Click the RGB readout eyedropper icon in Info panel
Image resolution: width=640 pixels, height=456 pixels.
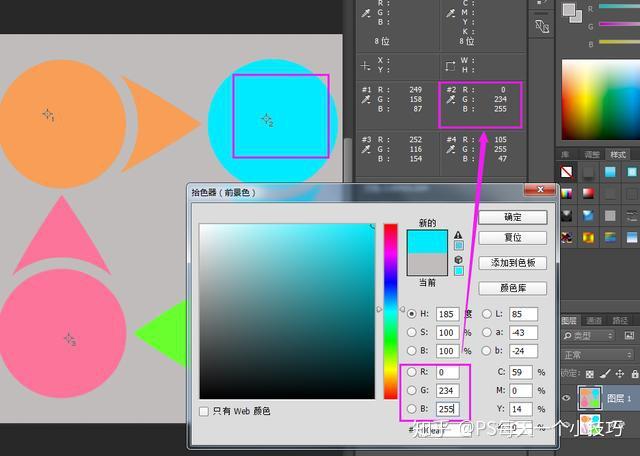366,13
